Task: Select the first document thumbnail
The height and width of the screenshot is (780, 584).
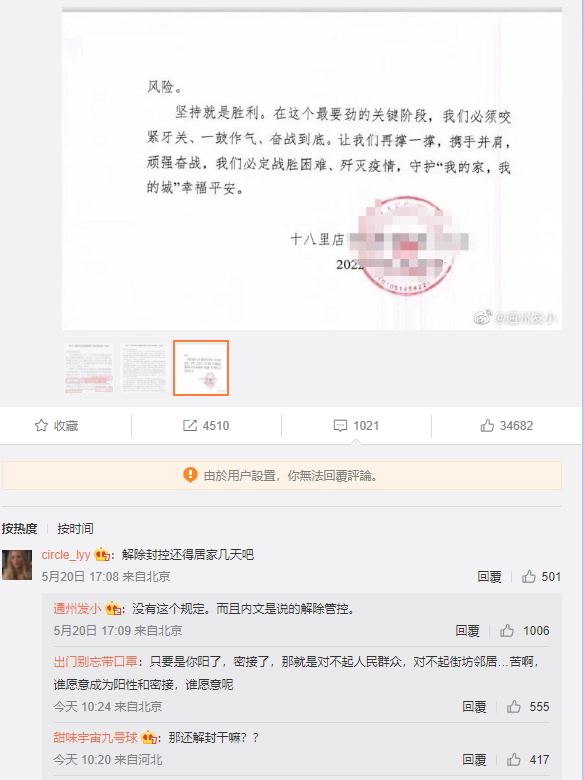Action: (89, 368)
